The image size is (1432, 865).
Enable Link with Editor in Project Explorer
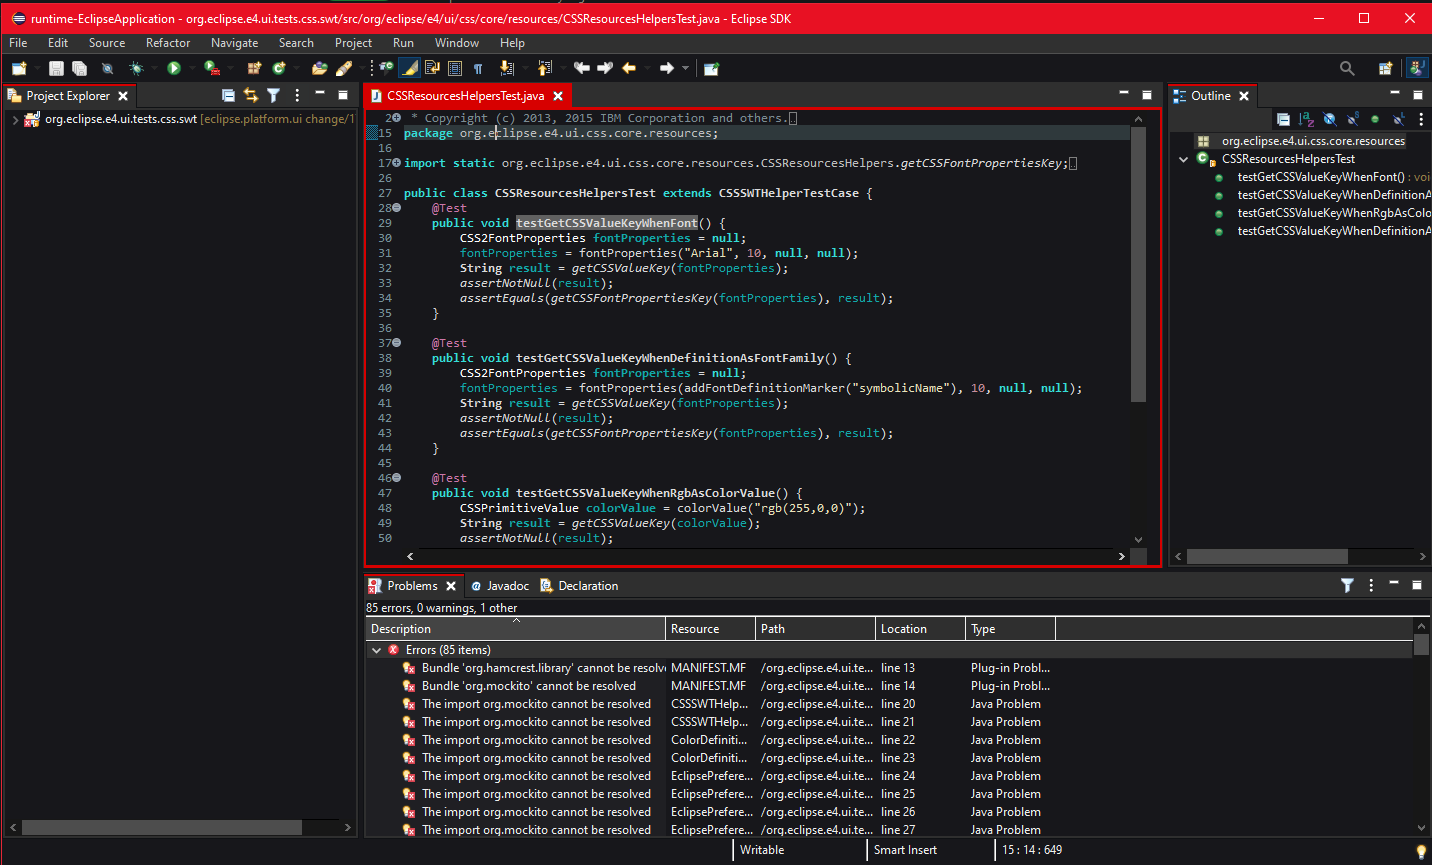pyautogui.click(x=250, y=95)
